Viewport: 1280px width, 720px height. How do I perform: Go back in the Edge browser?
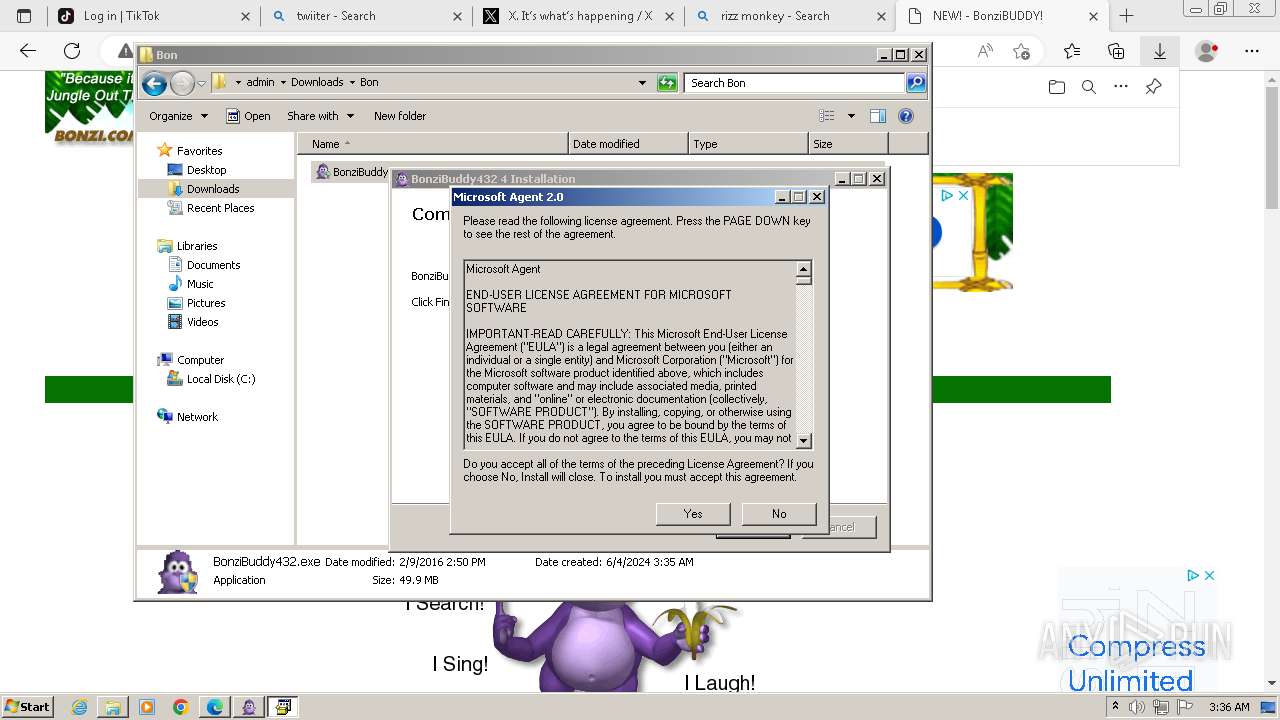[x=28, y=51]
